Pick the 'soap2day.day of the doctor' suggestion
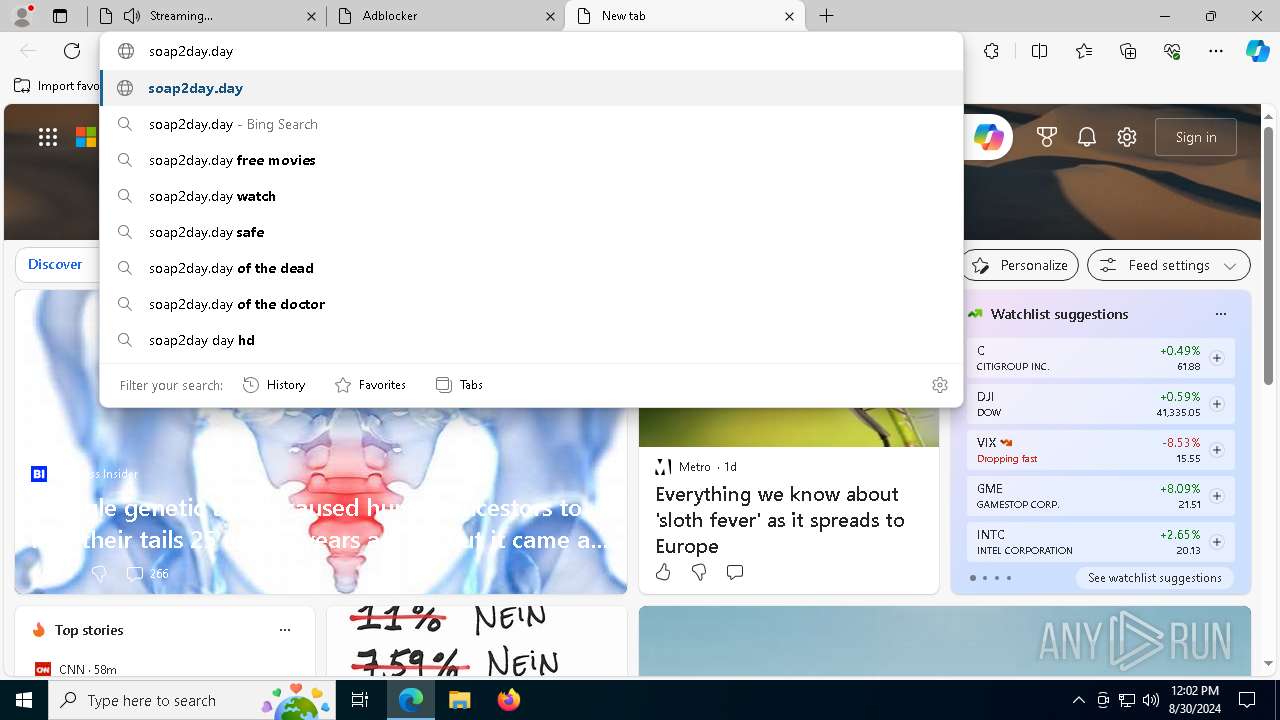Image resolution: width=1280 pixels, height=720 pixels. 531,304
